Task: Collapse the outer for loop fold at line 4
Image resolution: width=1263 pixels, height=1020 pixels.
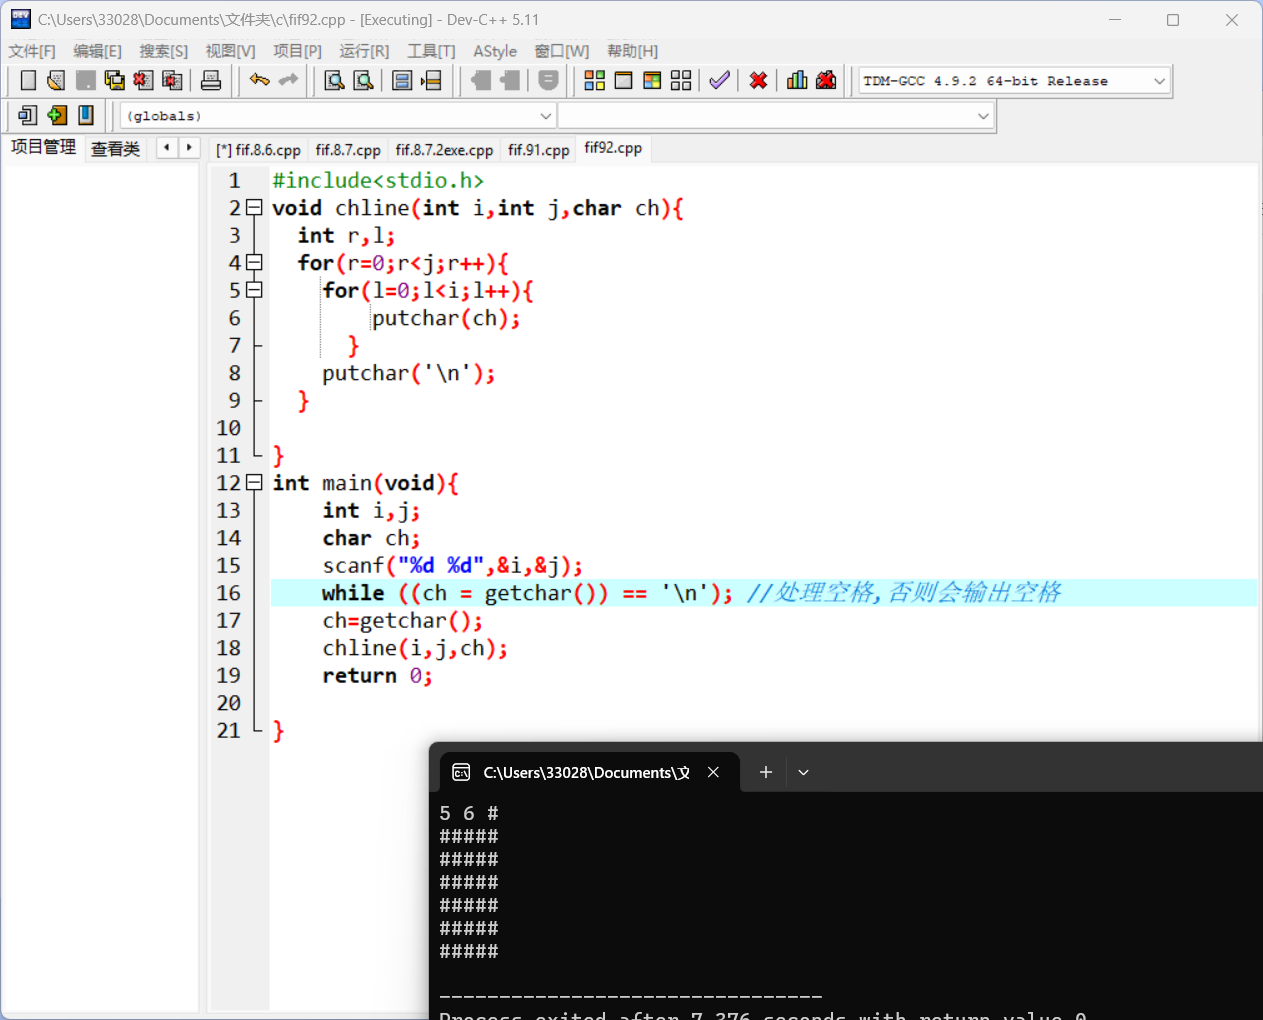Action: [254, 263]
